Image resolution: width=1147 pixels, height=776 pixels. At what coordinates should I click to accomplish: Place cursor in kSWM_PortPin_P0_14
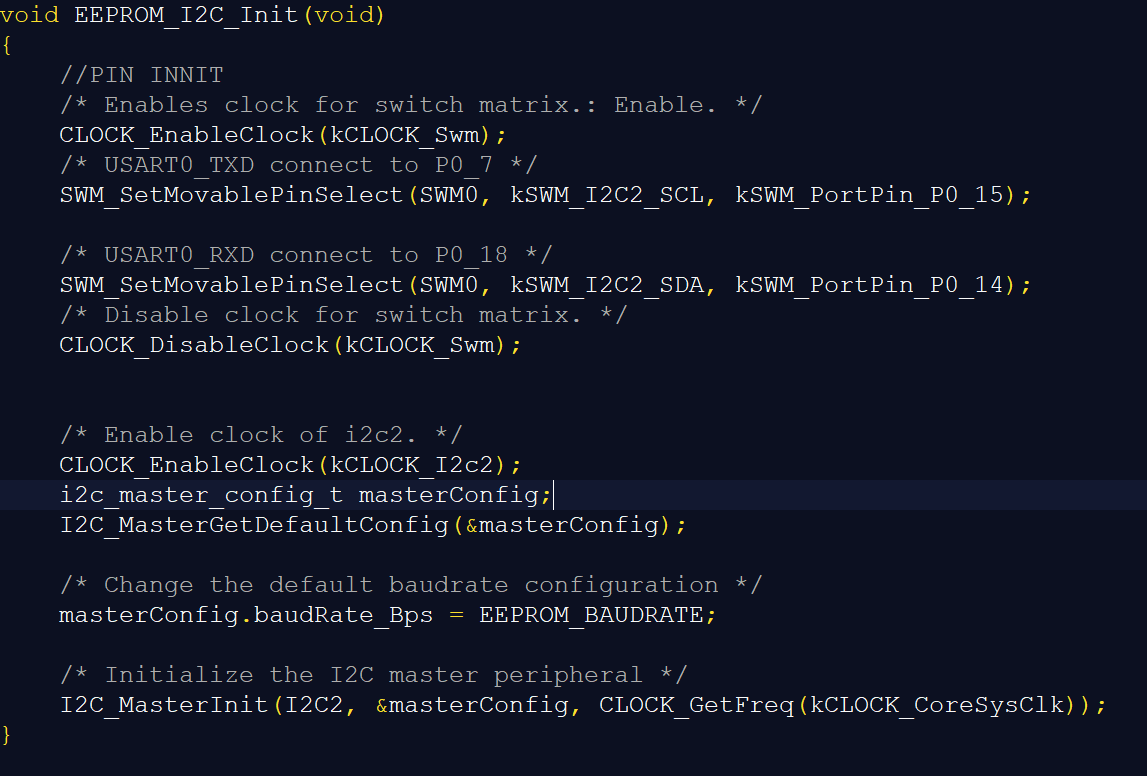[869, 285]
